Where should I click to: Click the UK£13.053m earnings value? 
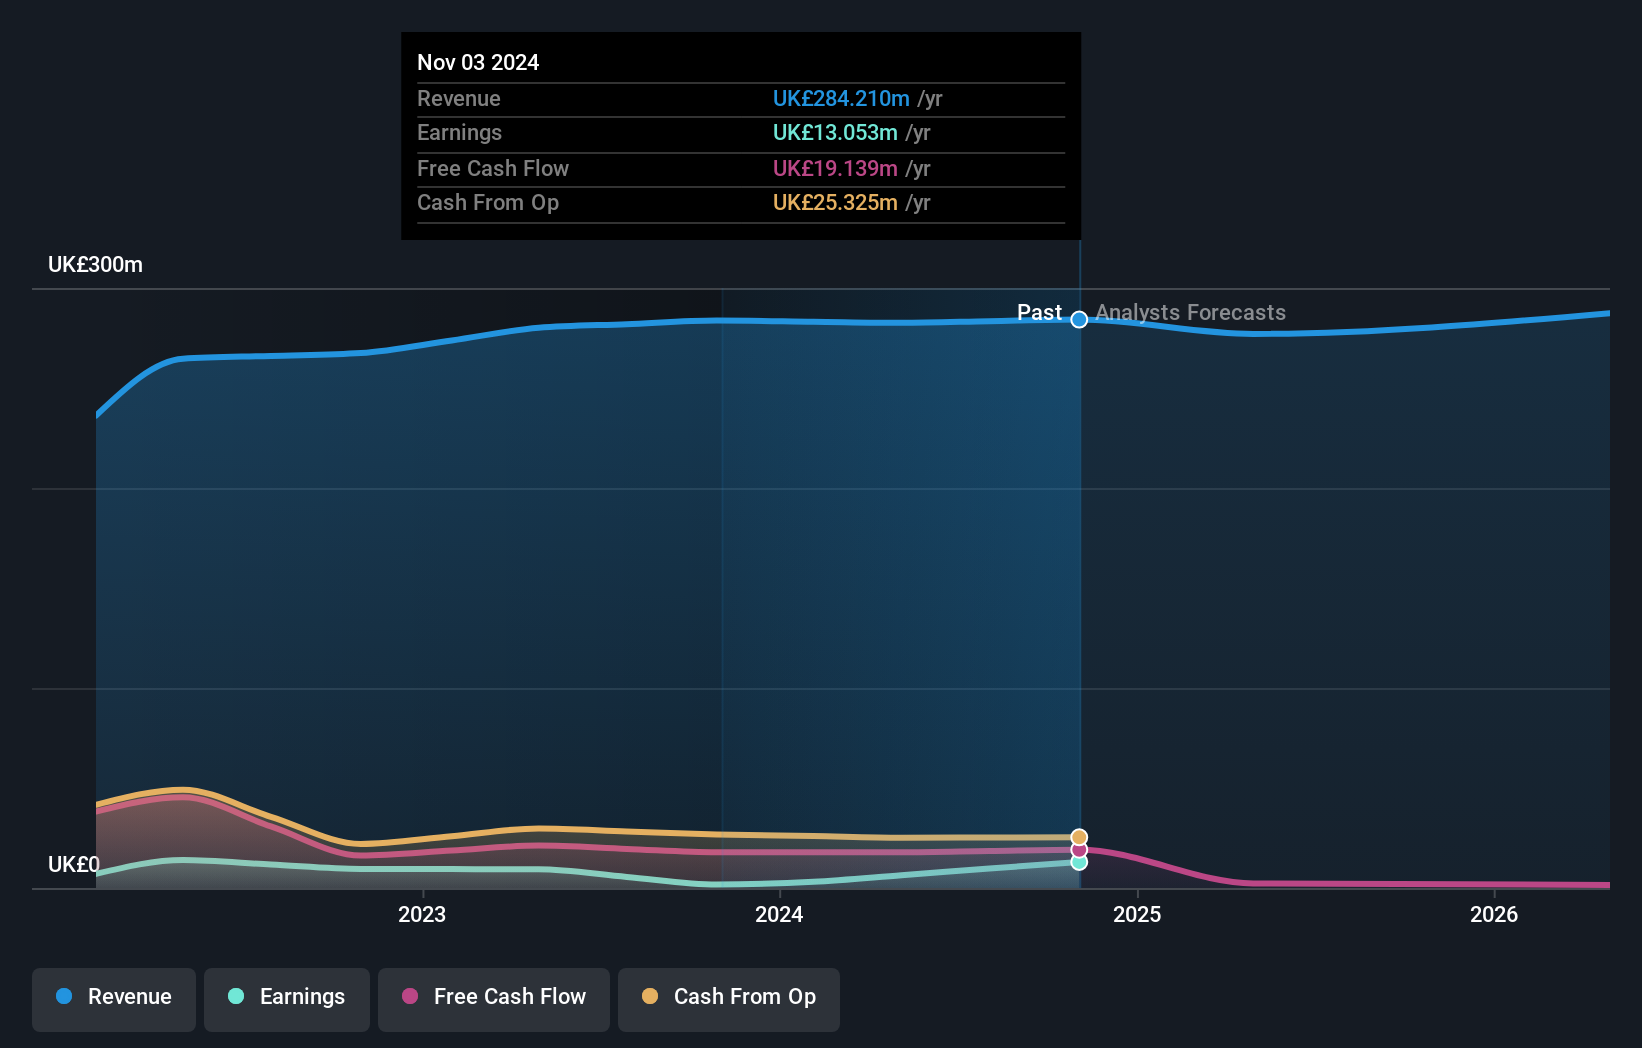coord(835,132)
